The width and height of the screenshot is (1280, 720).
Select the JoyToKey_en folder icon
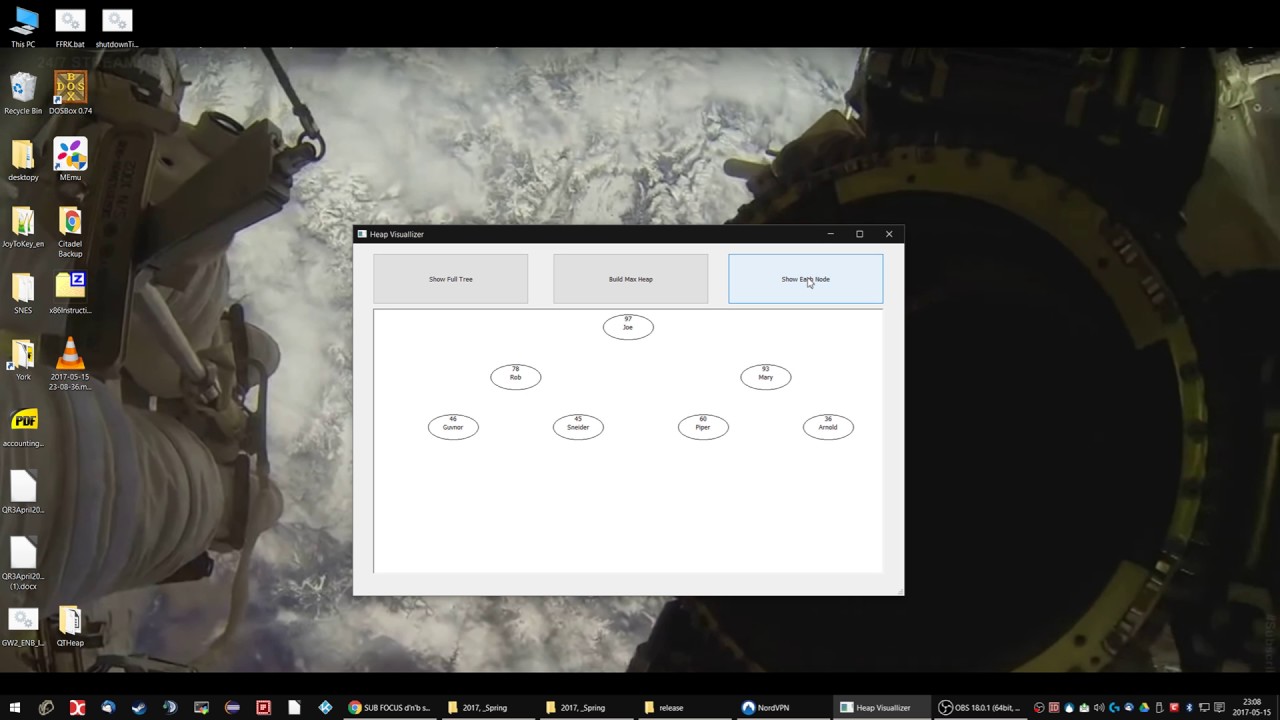pyautogui.click(x=23, y=227)
